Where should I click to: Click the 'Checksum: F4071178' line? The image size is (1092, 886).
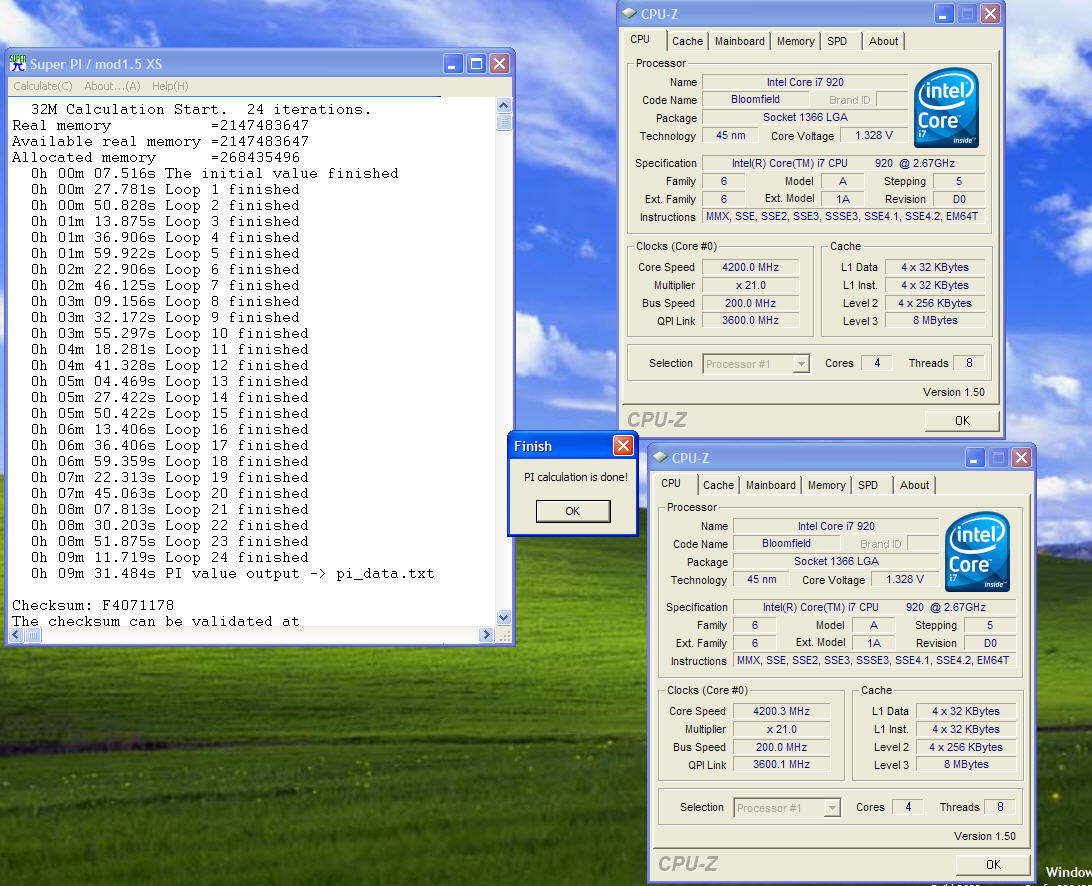[x=93, y=605]
